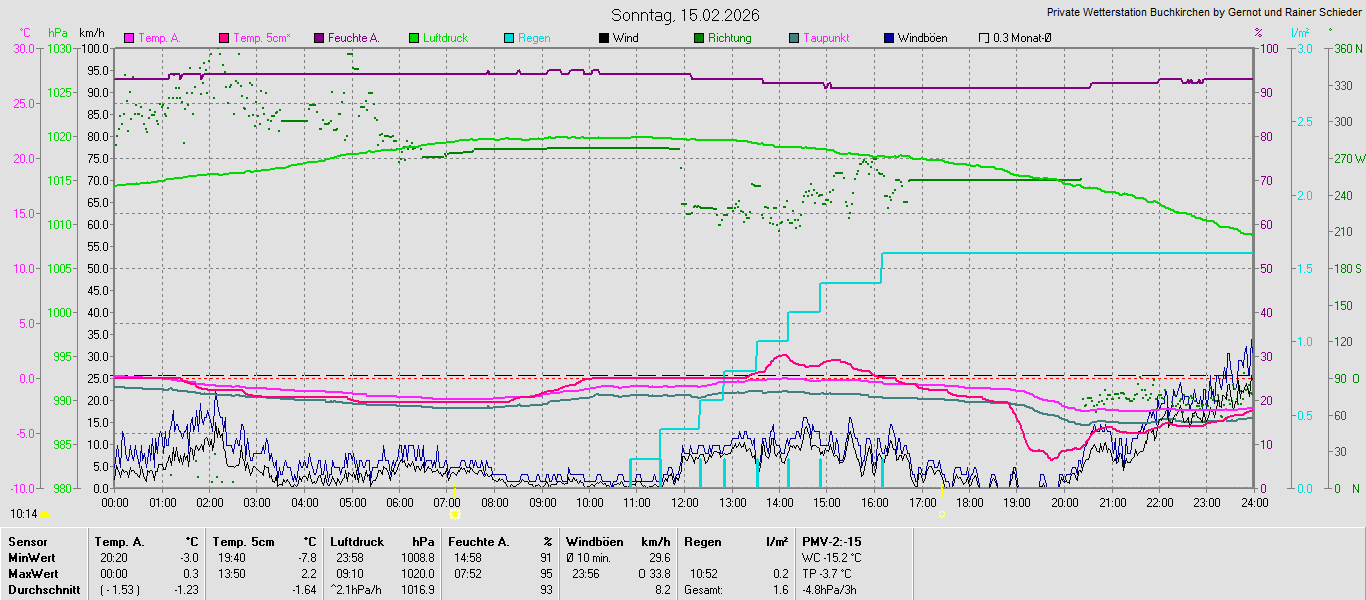Click the blue Windböen legend square

tap(889, 38)
